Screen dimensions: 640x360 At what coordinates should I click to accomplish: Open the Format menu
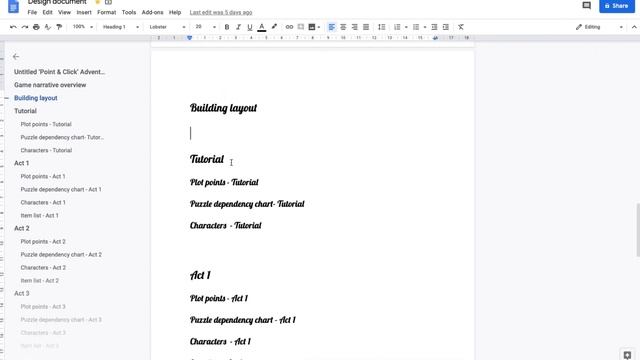tap(107, 12)
